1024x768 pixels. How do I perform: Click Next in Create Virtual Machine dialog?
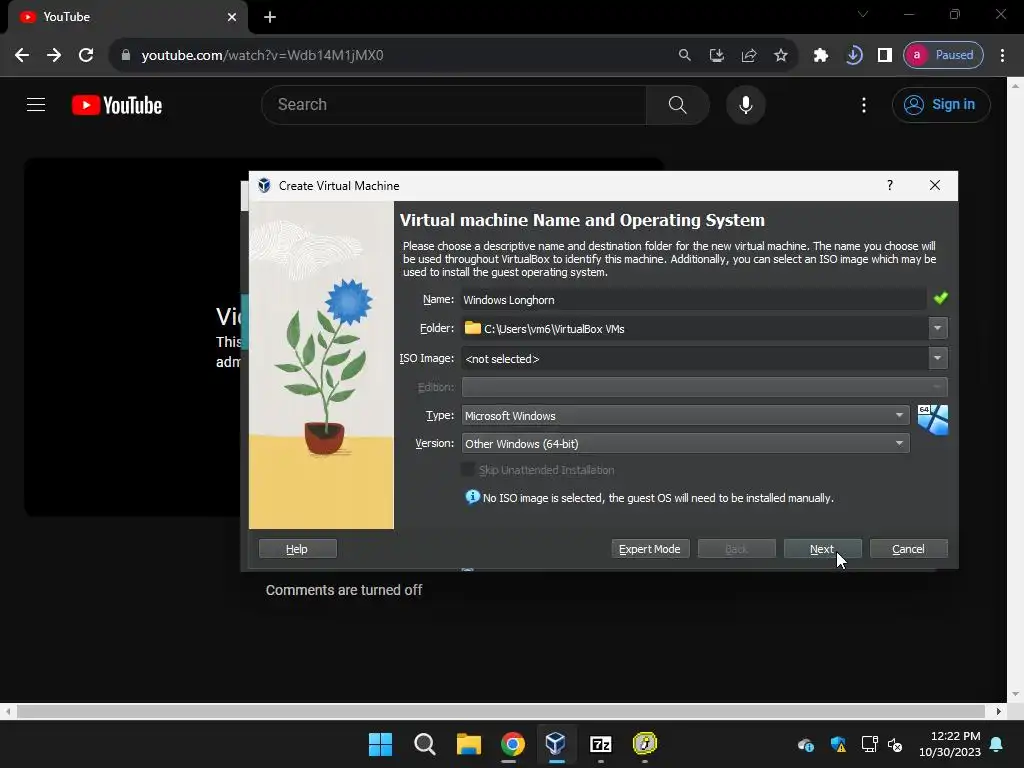(822, 549)
